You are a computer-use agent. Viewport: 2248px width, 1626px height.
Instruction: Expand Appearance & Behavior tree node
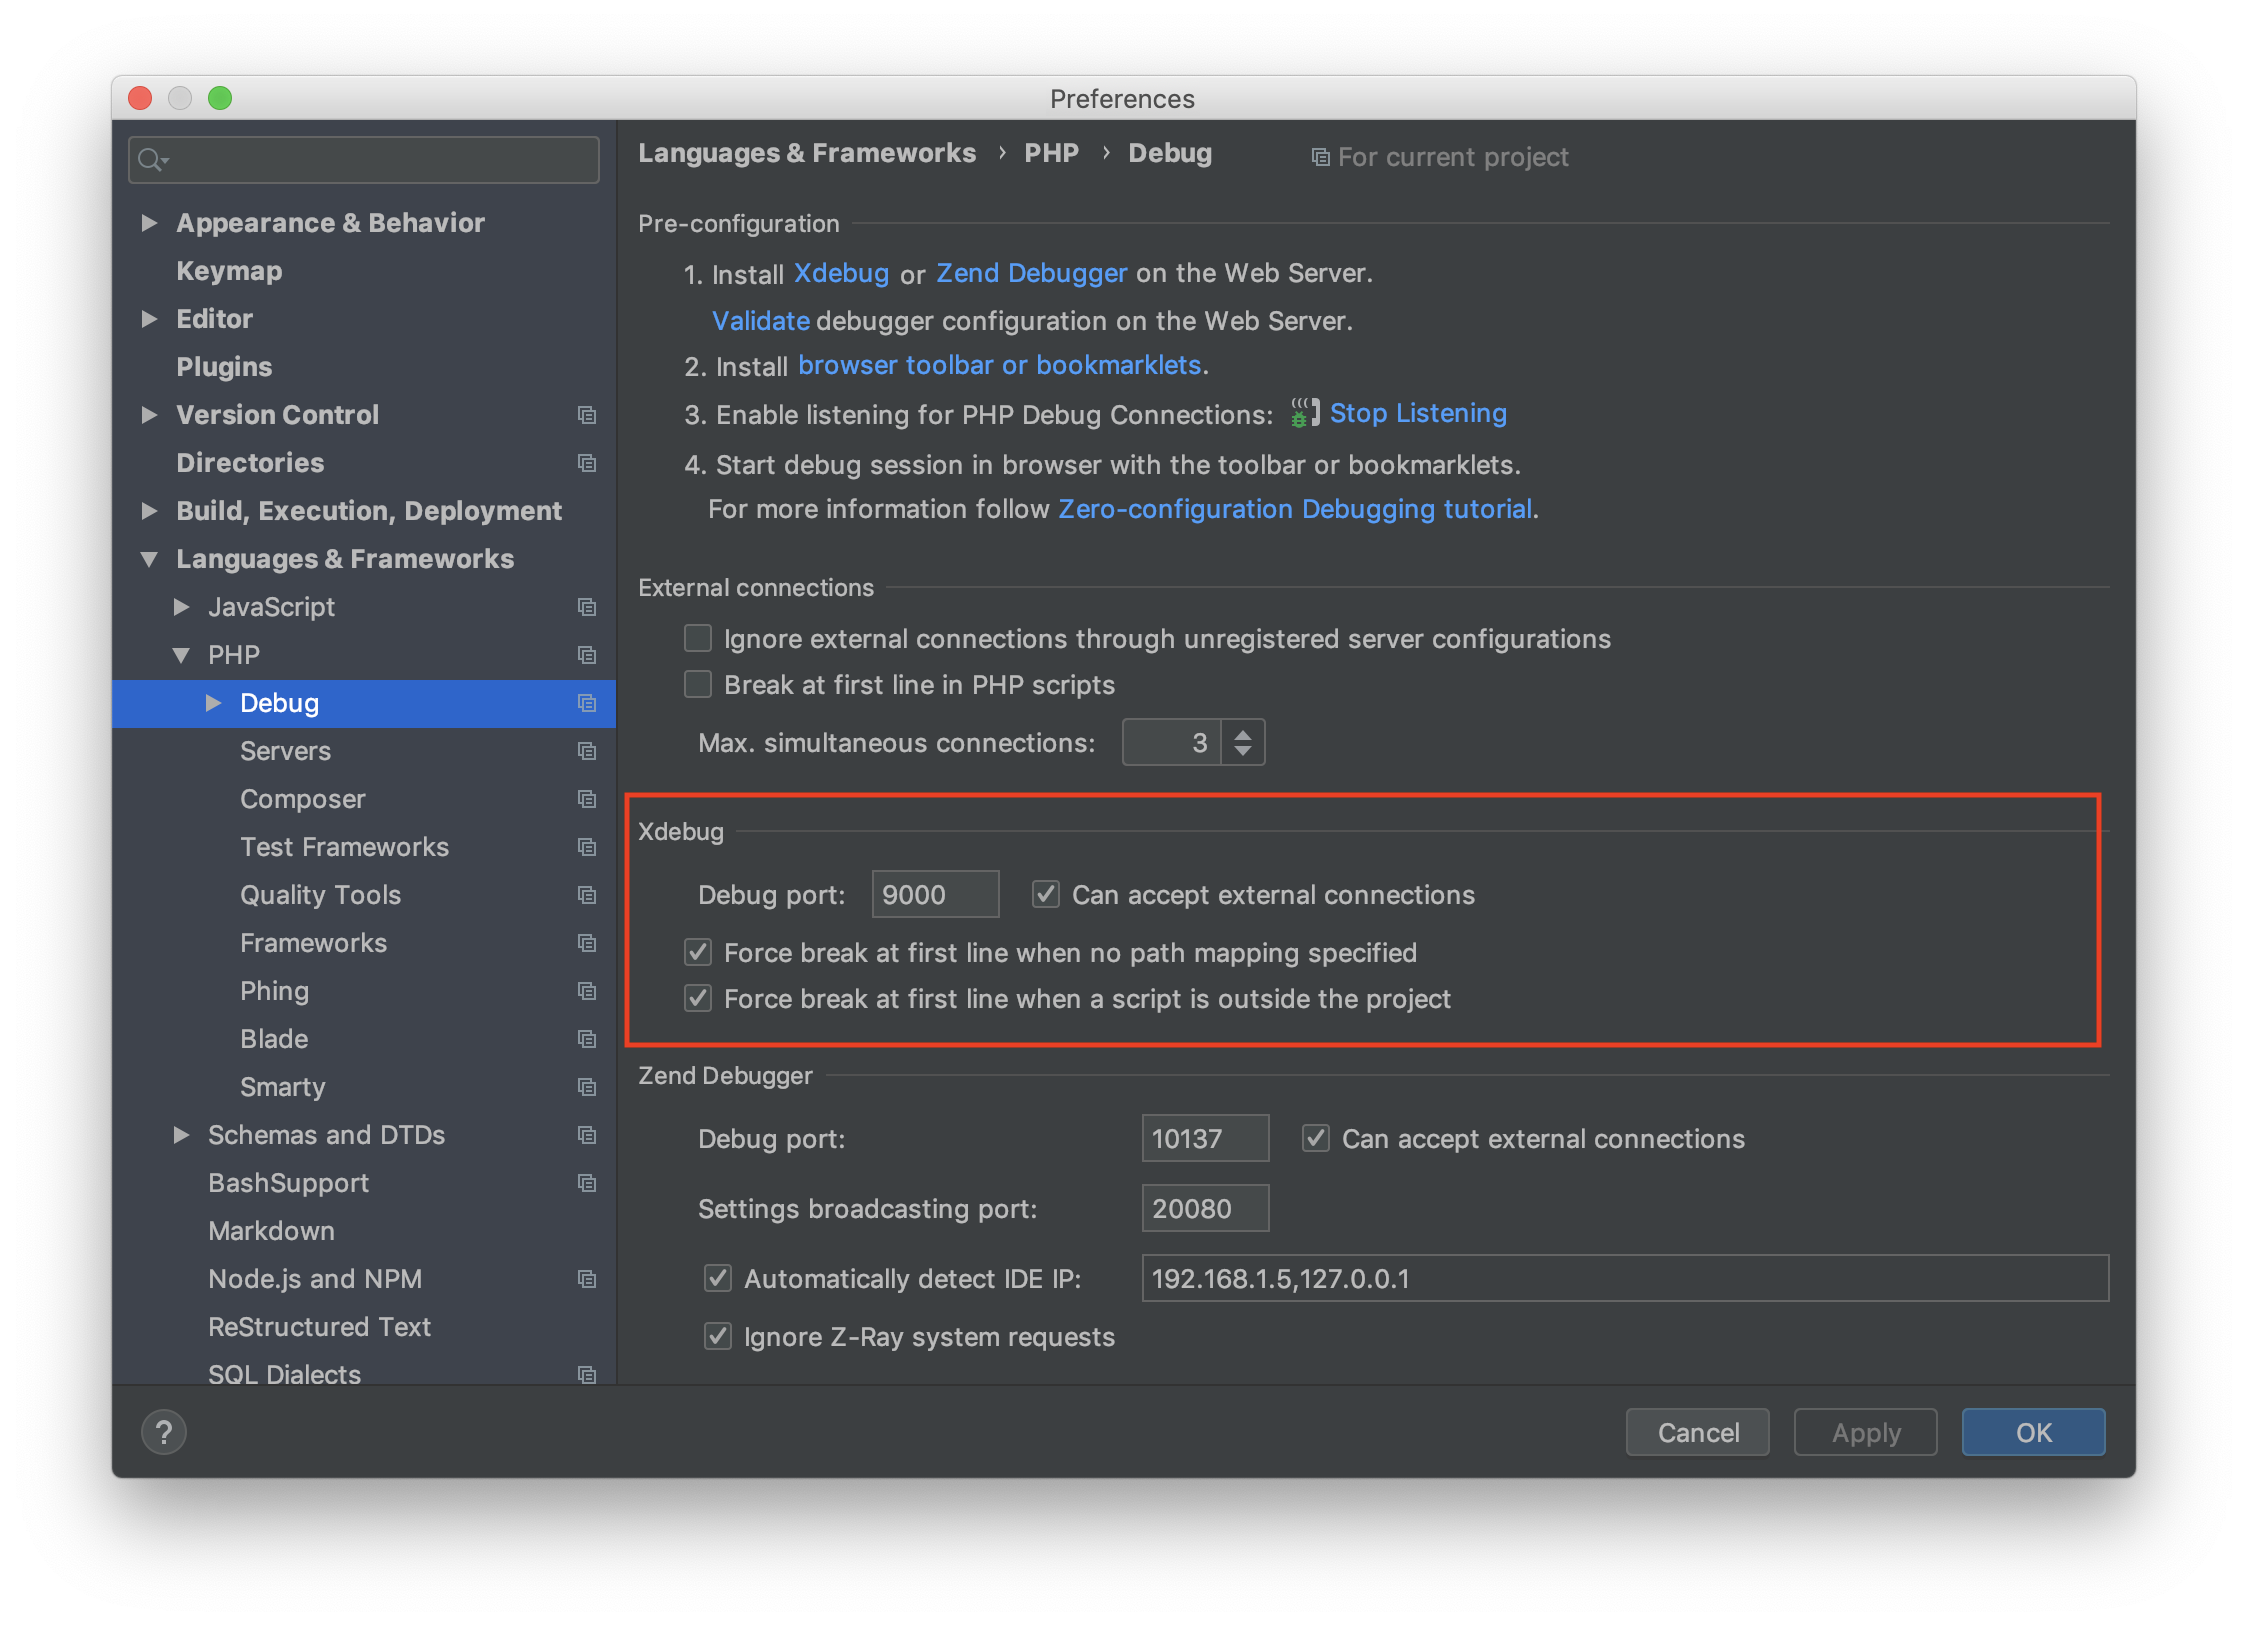(150, 222)
